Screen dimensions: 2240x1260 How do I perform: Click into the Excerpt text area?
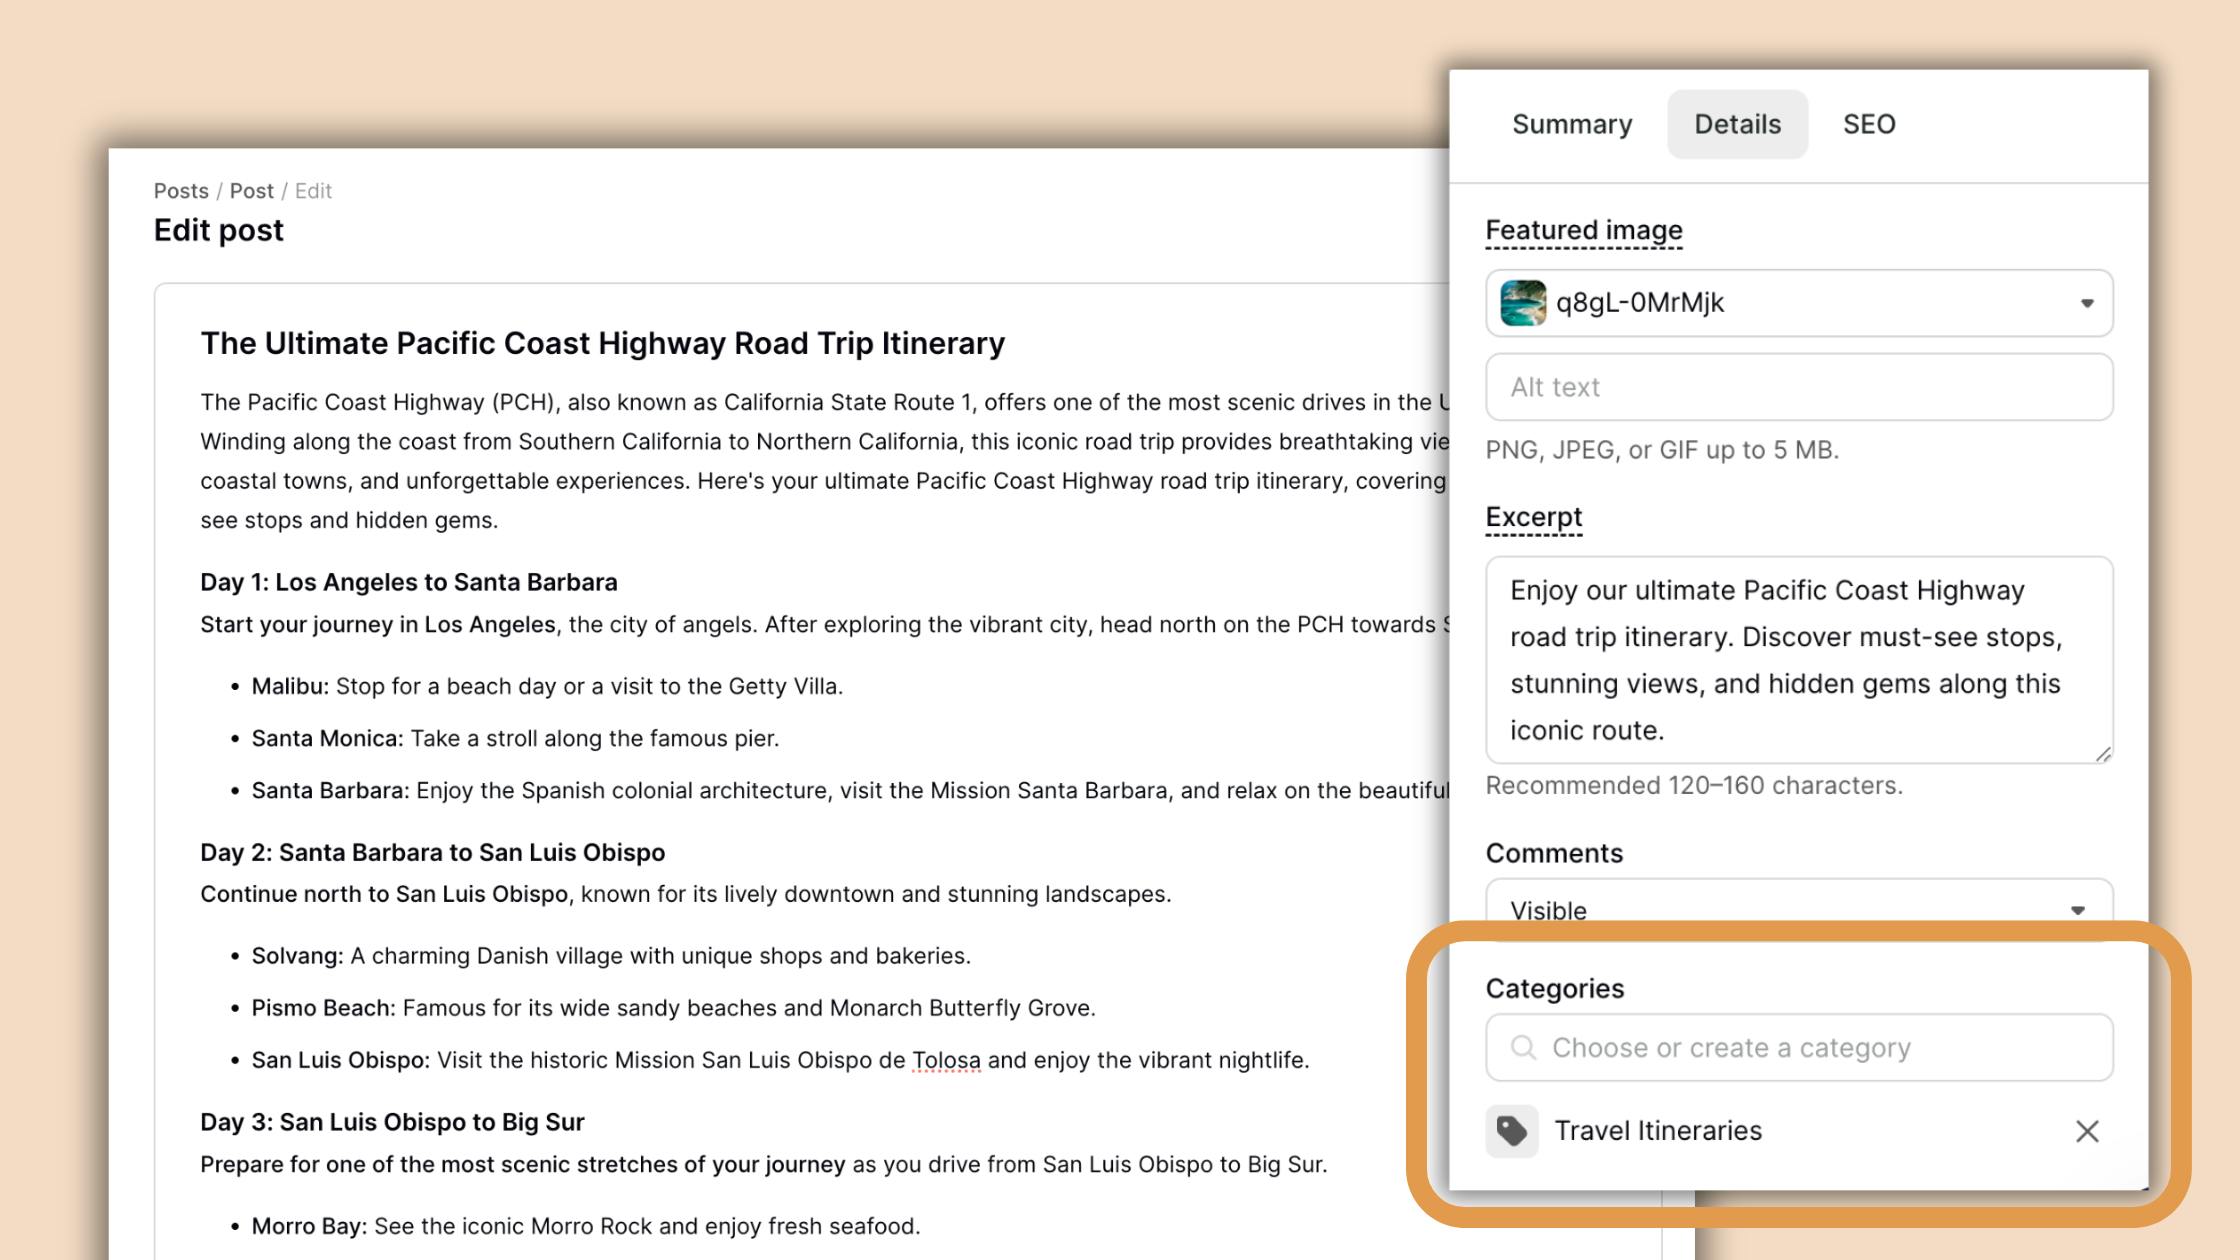pos(1798,660)
